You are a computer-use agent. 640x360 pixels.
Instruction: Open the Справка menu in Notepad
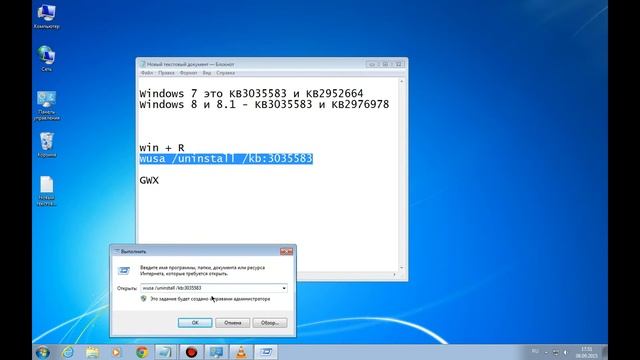[226, 73]
